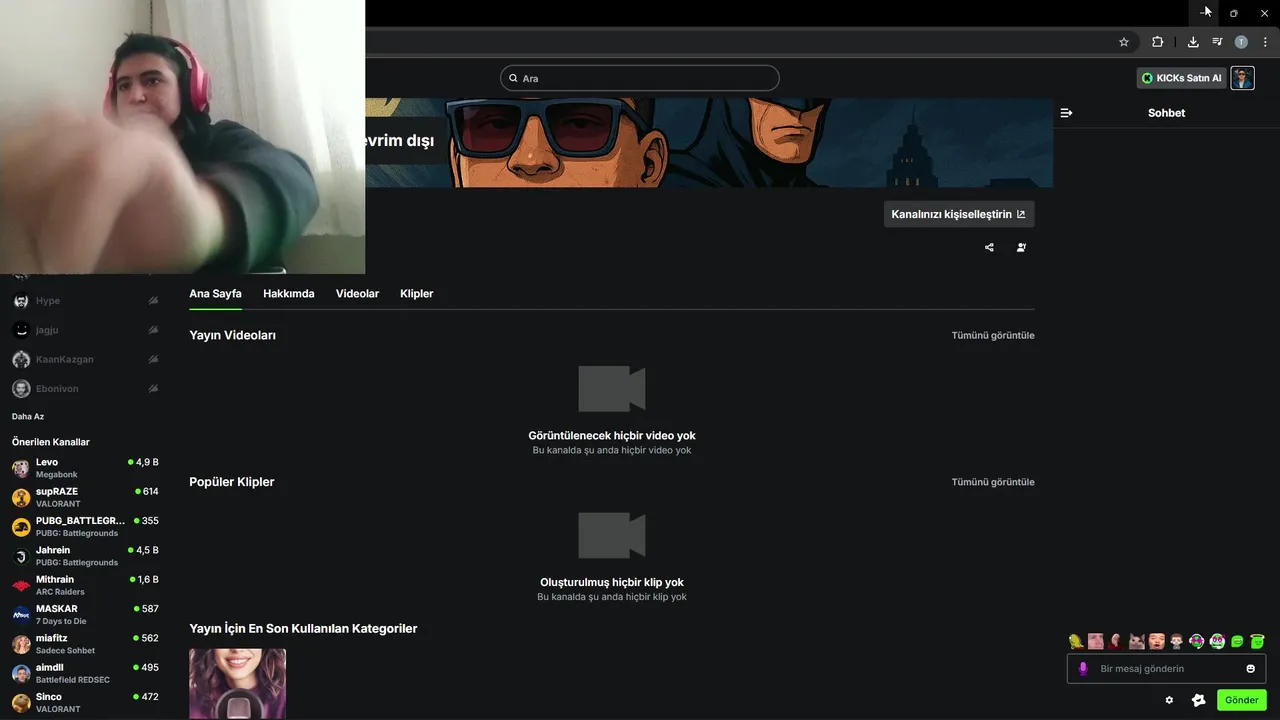Collapse the Sohbet chat panel

[x=1066, y=113]
